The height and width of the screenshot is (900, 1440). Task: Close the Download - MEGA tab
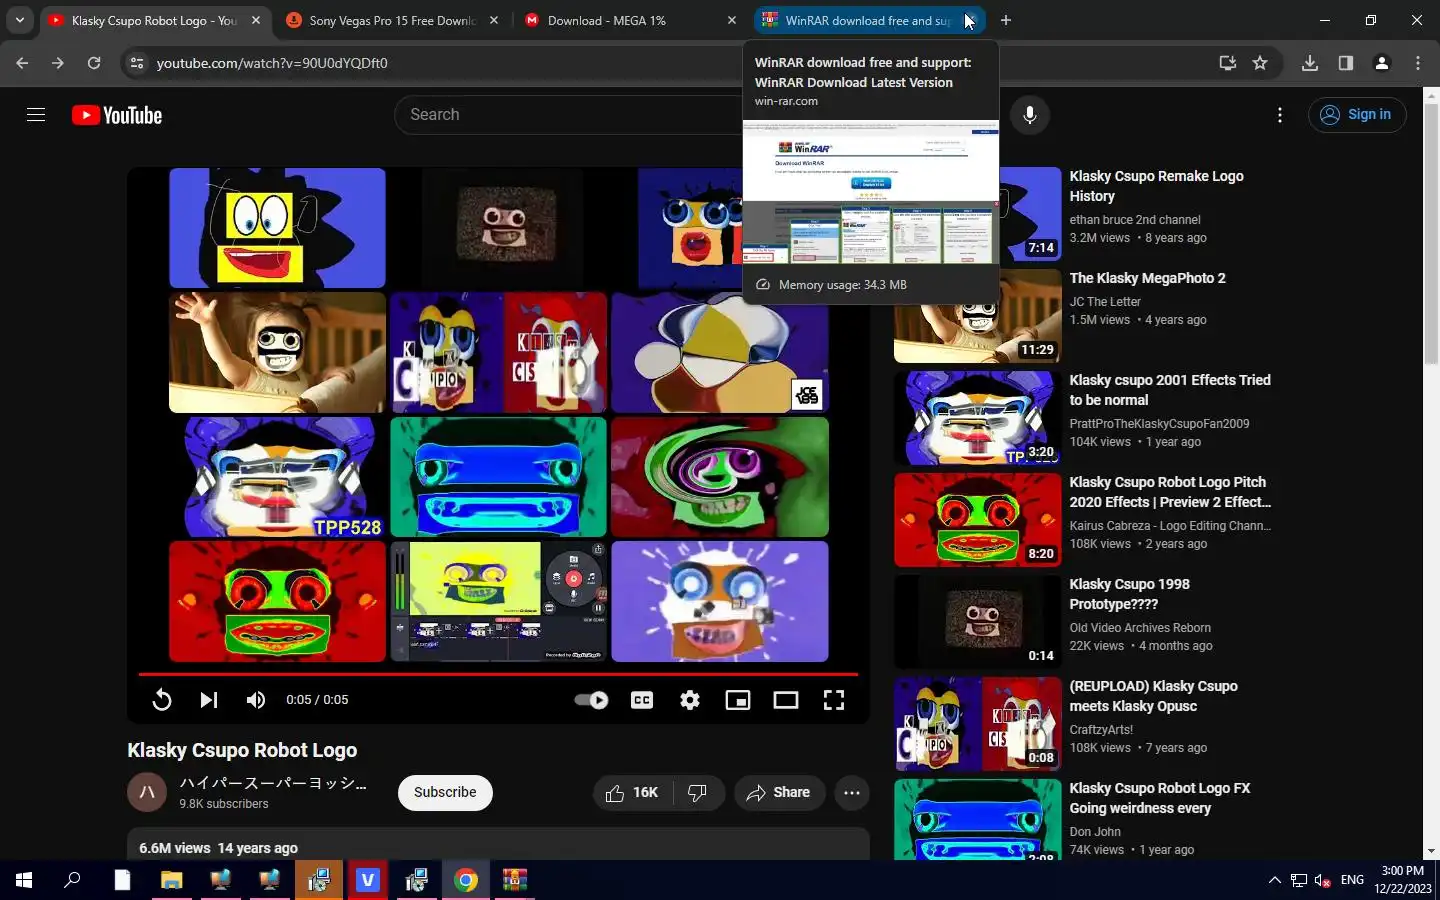tap(732, 20)
